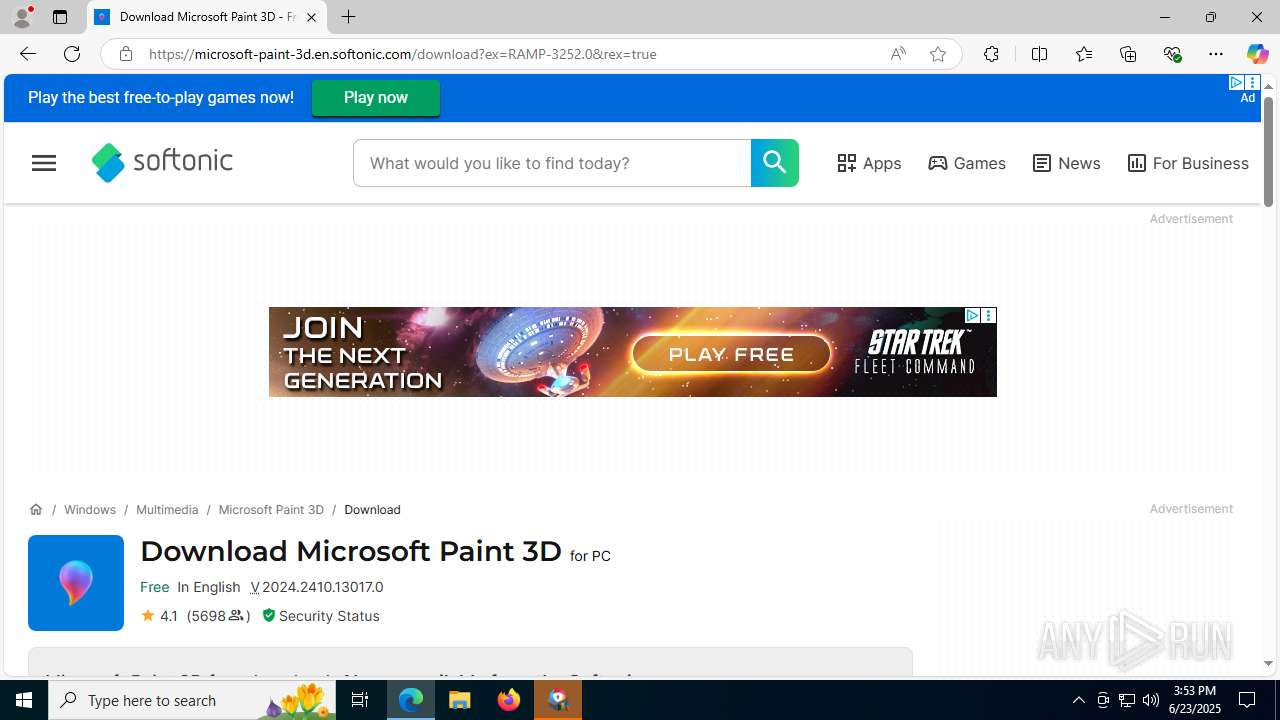
Task: Open the Softonic hamburger menu
Action: (x=44, y=163)
